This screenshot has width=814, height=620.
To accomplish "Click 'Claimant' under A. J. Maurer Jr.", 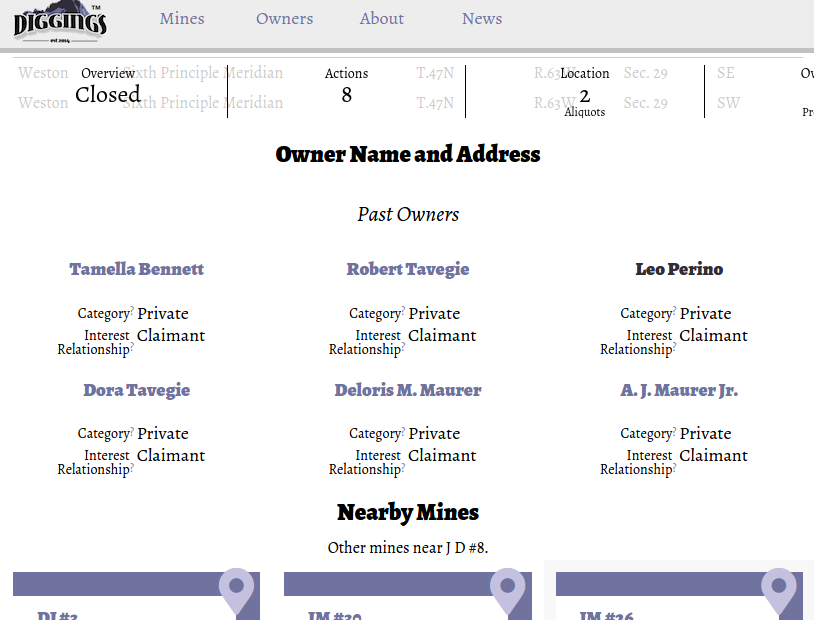I will coord(713,455).
